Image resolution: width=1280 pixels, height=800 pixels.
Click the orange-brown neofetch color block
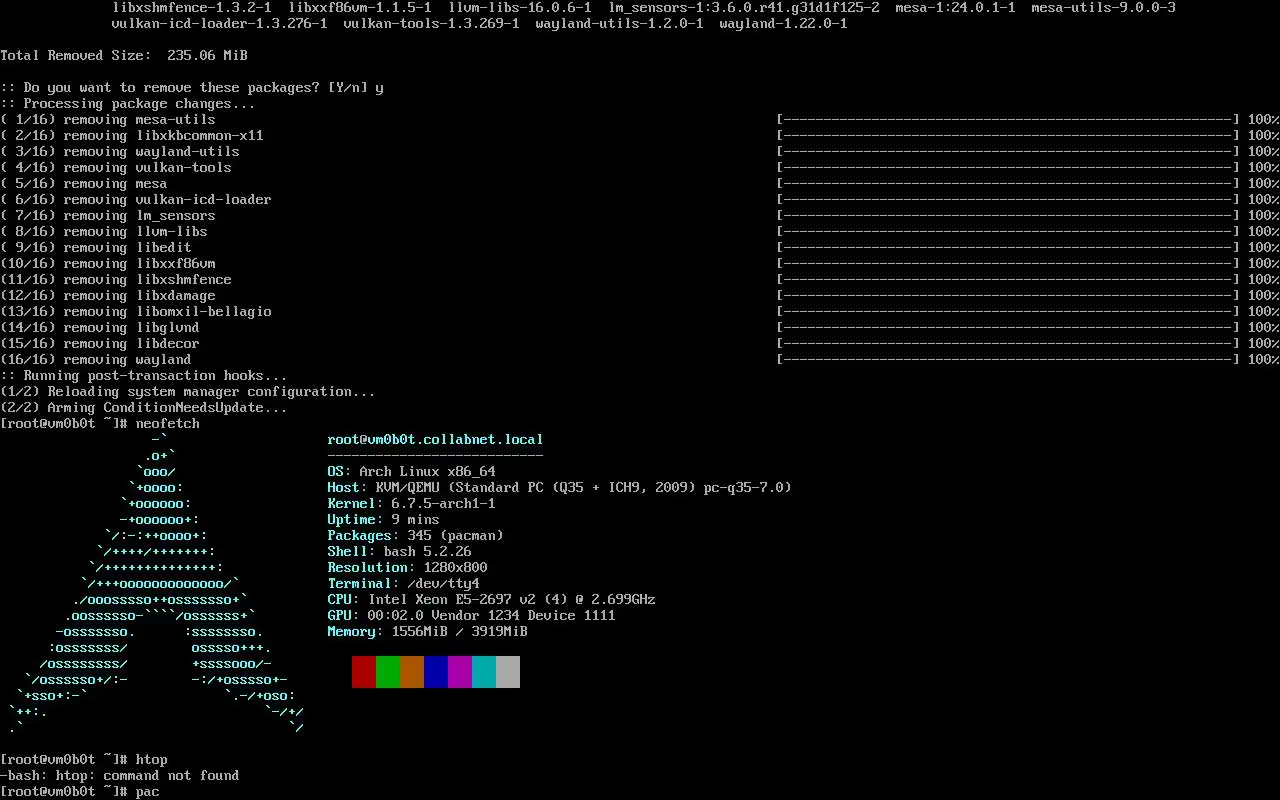coord(412,672)
